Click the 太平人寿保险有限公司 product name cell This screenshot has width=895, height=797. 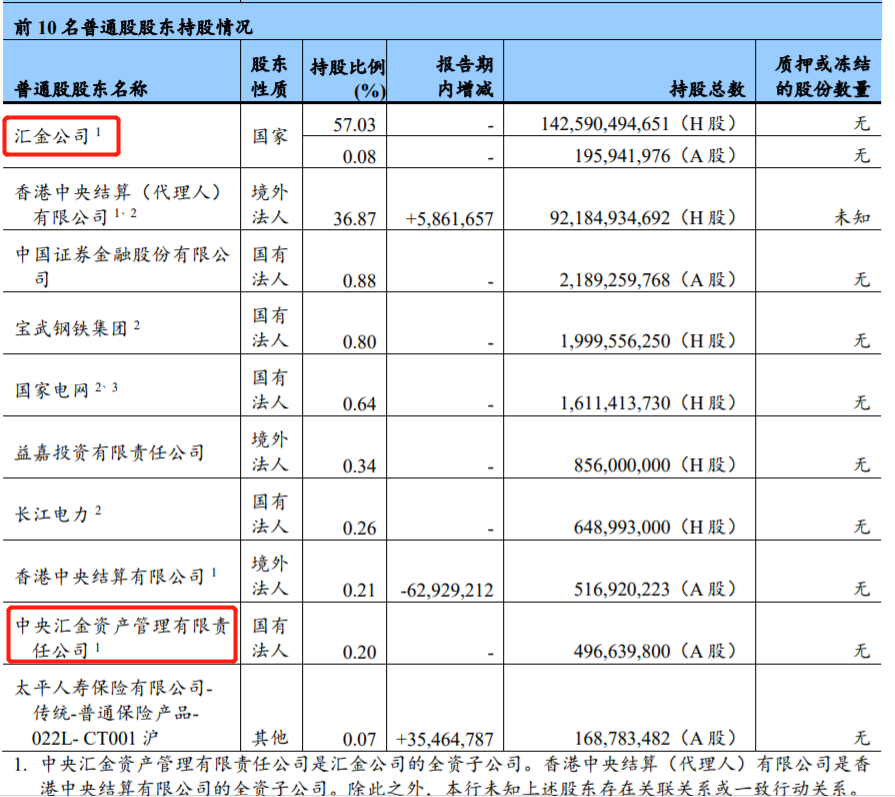[x=114, y=713]
